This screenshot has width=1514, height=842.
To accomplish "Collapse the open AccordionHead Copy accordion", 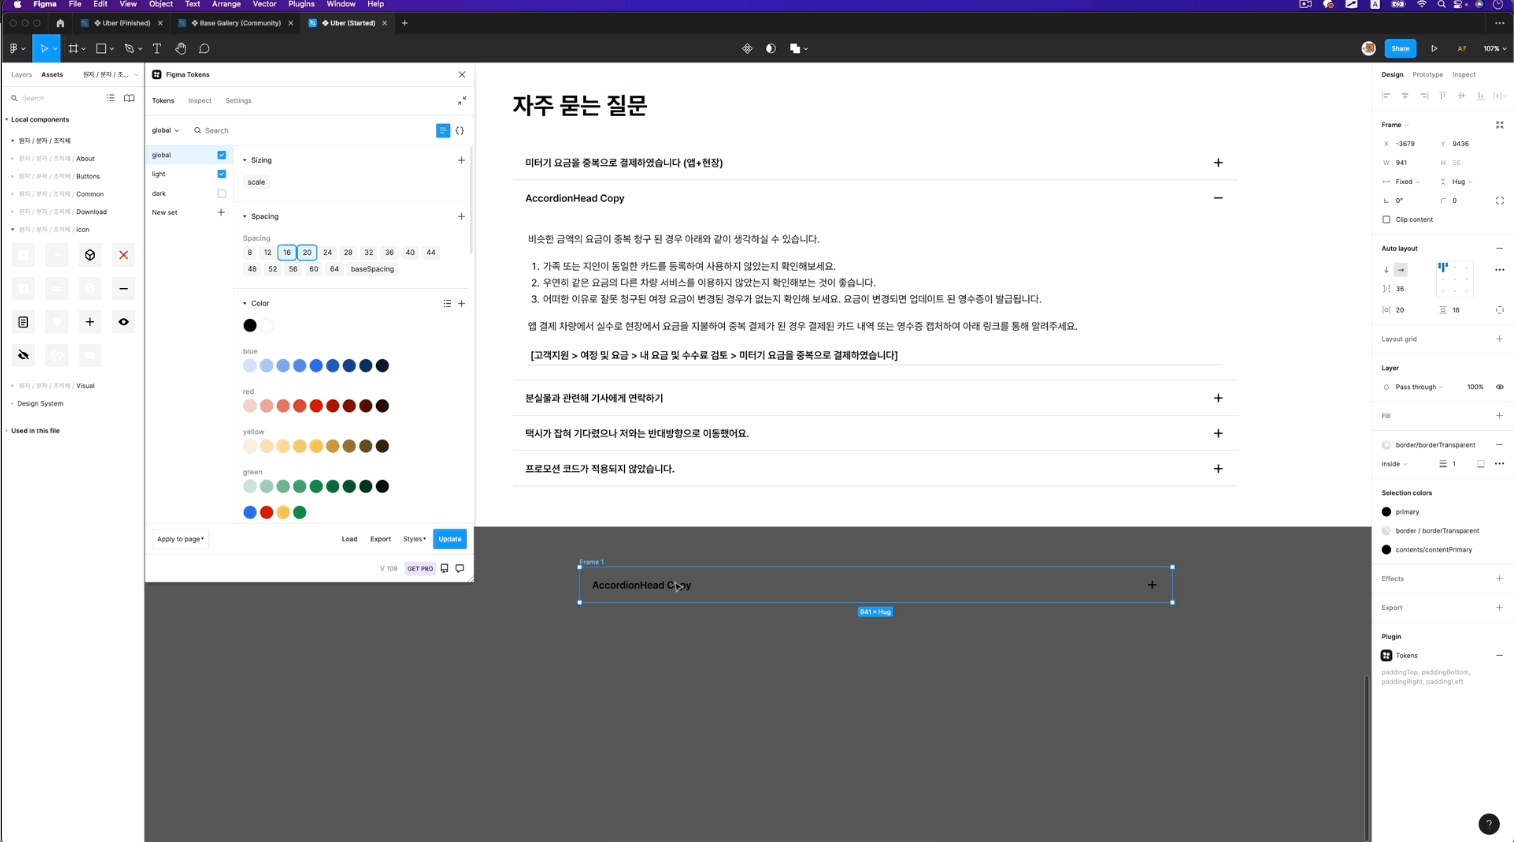I will click(x=1218, y=198).
